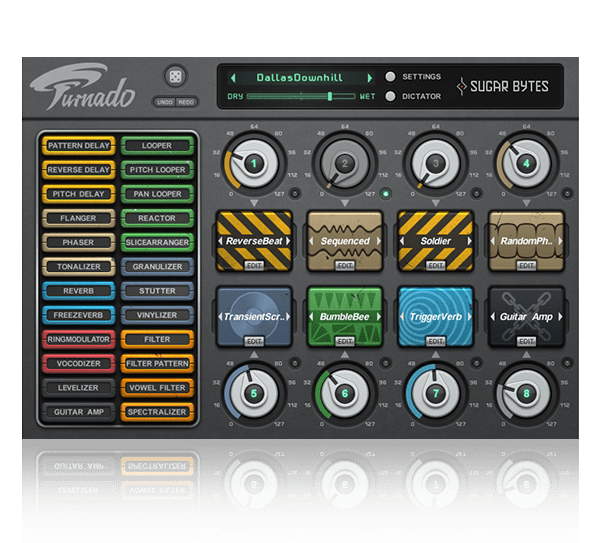Choose Pattern Delay from effect list

(x=78, y=146)
